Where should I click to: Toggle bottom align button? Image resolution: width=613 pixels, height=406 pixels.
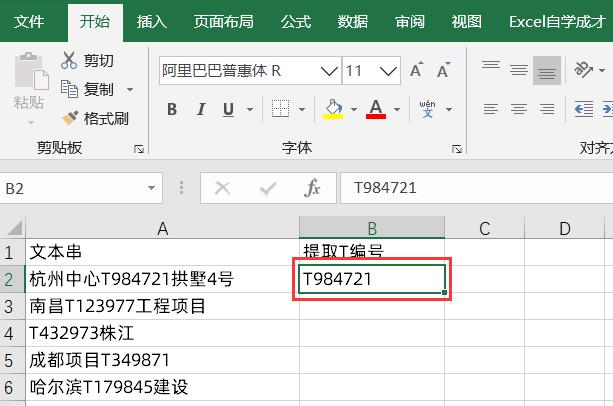point(547,70)
